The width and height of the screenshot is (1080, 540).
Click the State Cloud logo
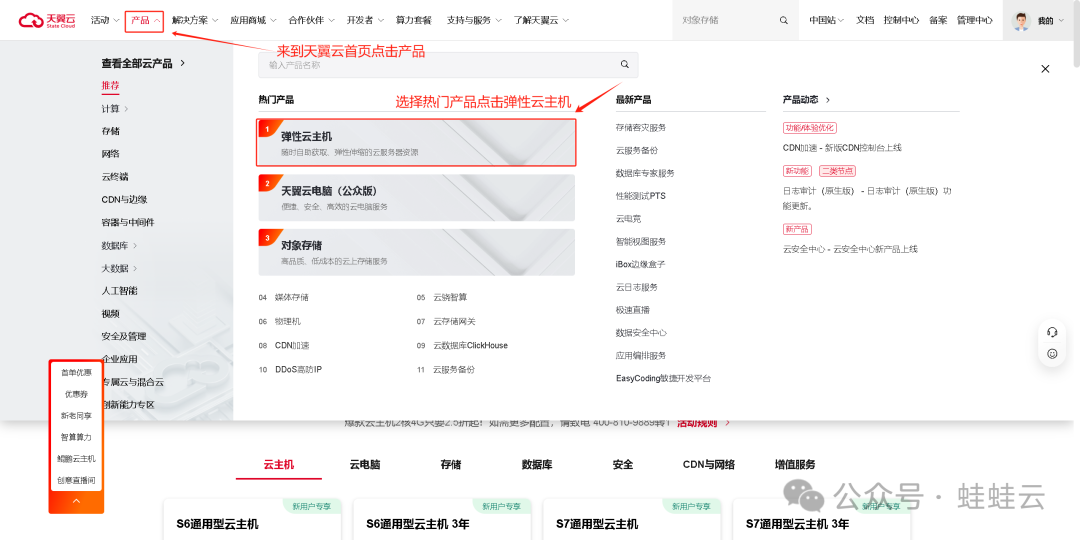pyautogui.click(x=48, y=21)
